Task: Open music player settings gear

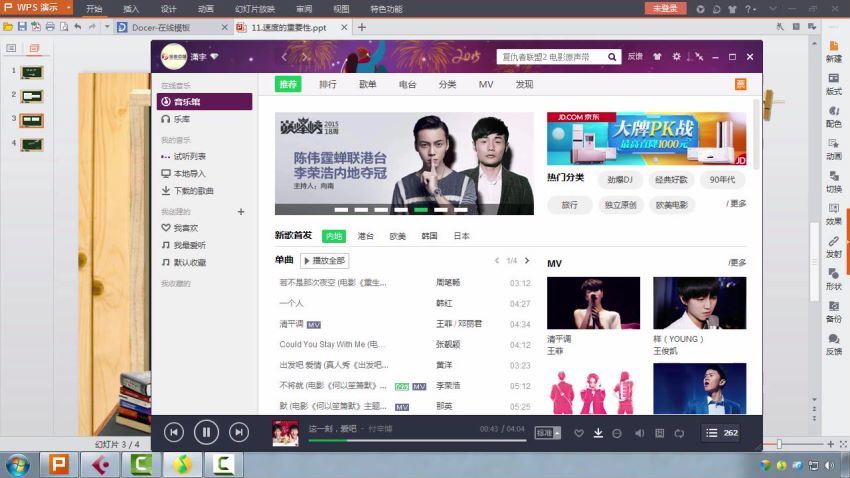Action: [677, 56]
